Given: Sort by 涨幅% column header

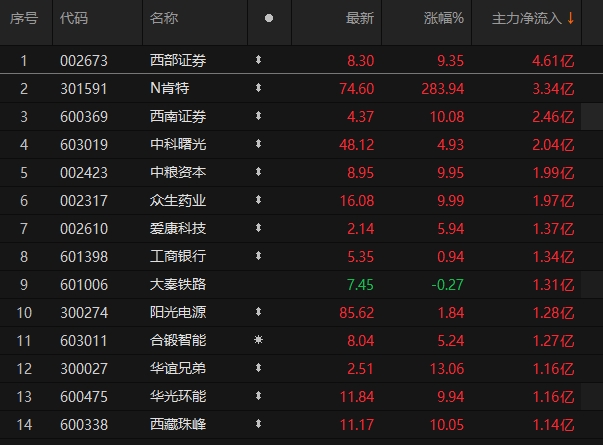Looking at the screenshot, I should click(x=443, y=18).
